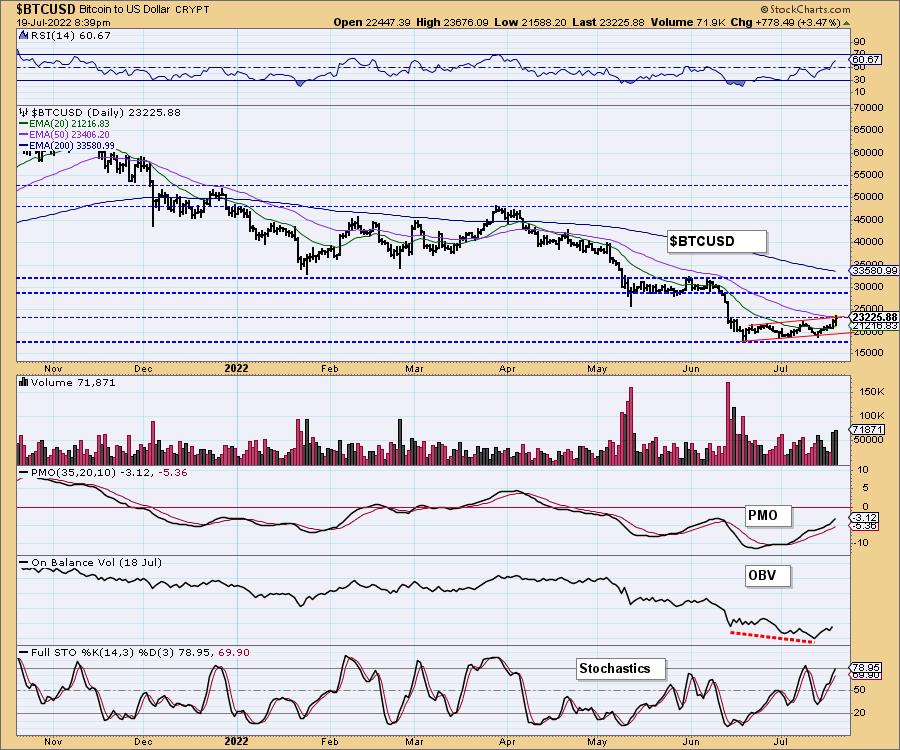Click the Apr label below the price chart
This screenshot has width=900, height=750.
click(507, 368)
